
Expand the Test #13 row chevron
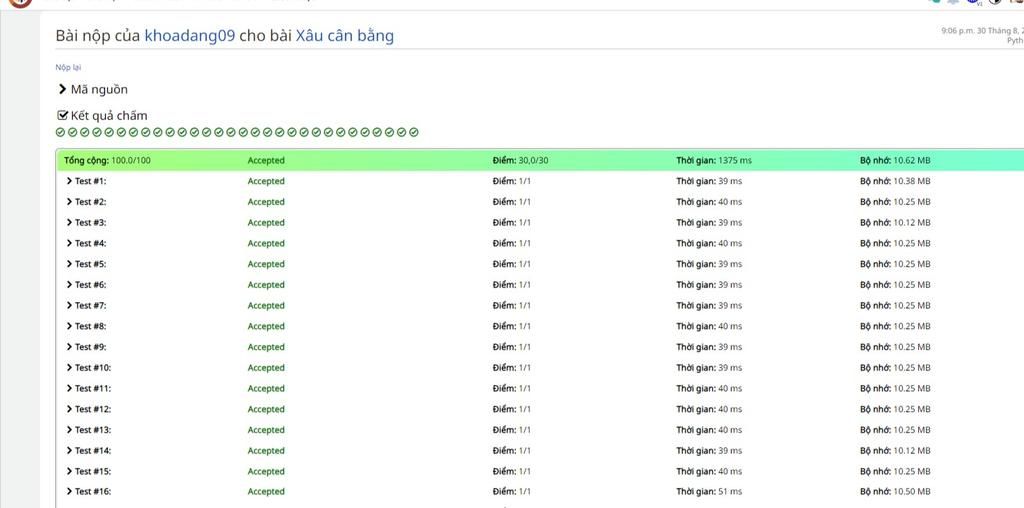click(x=69, y=430)
